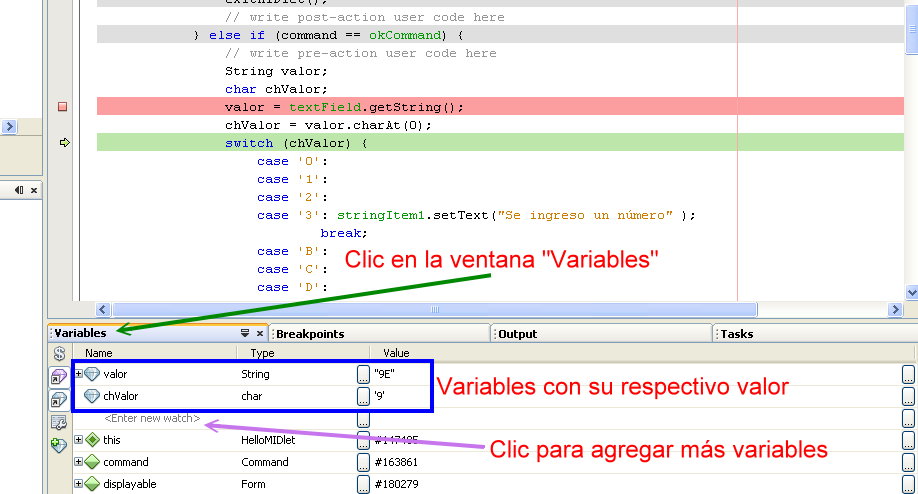Expand the valor variable node
The height and width of the screenshot is (494, 918).
point(78,373)
